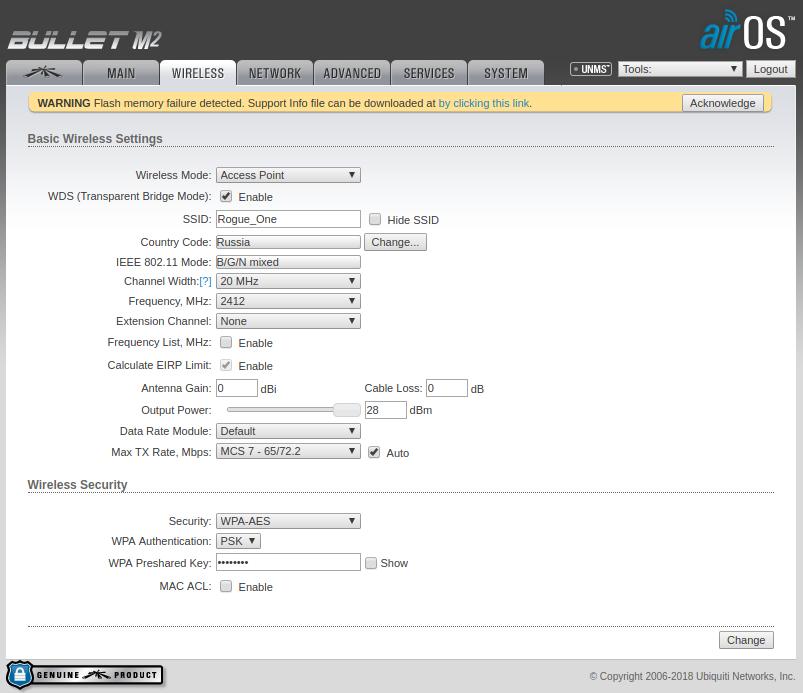The height and width of the screenshot is (693, 803).
Task: Click the Antenna Gain input field
Action: (237, 388)
